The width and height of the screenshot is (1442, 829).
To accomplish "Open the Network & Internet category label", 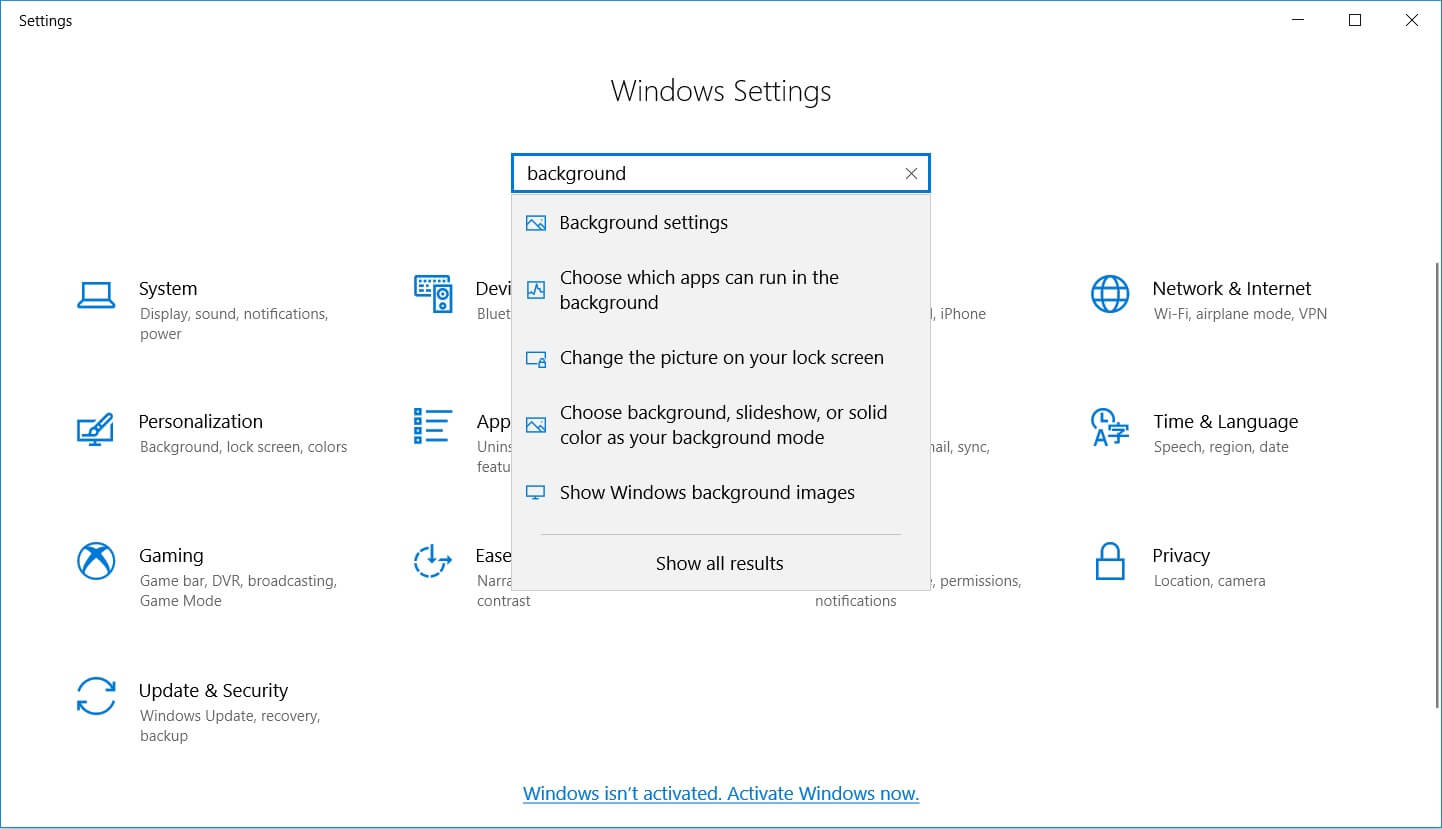I will point(1232,289).
